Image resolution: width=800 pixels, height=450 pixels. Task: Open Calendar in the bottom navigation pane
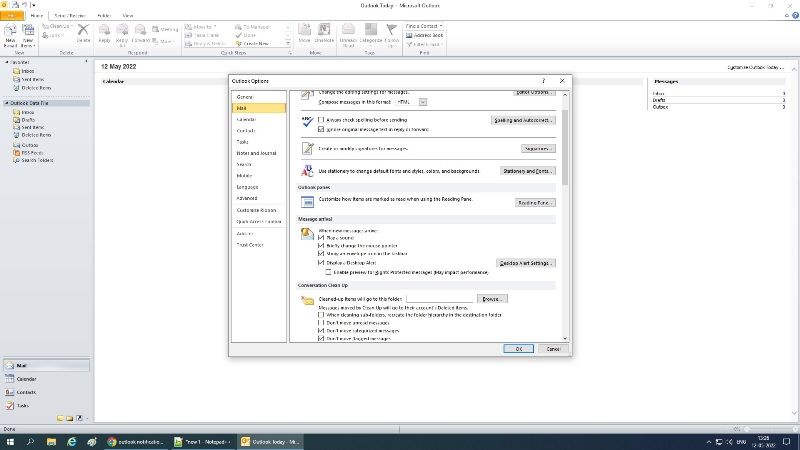point(46,379)
